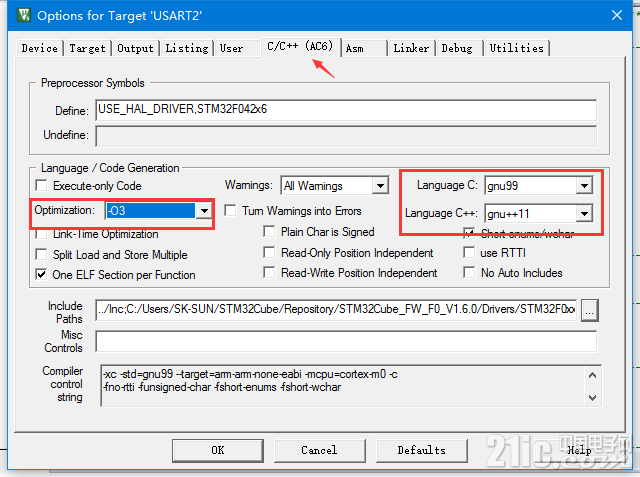This screenshot has width=640, height=477.
Task: Click the Cancel button
Action: [x=320, y=450]
